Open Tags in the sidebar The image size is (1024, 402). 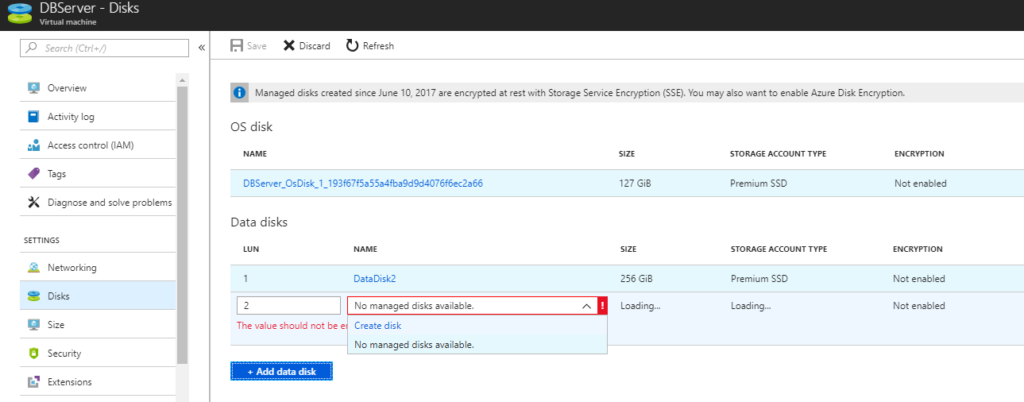click(99, 174)
